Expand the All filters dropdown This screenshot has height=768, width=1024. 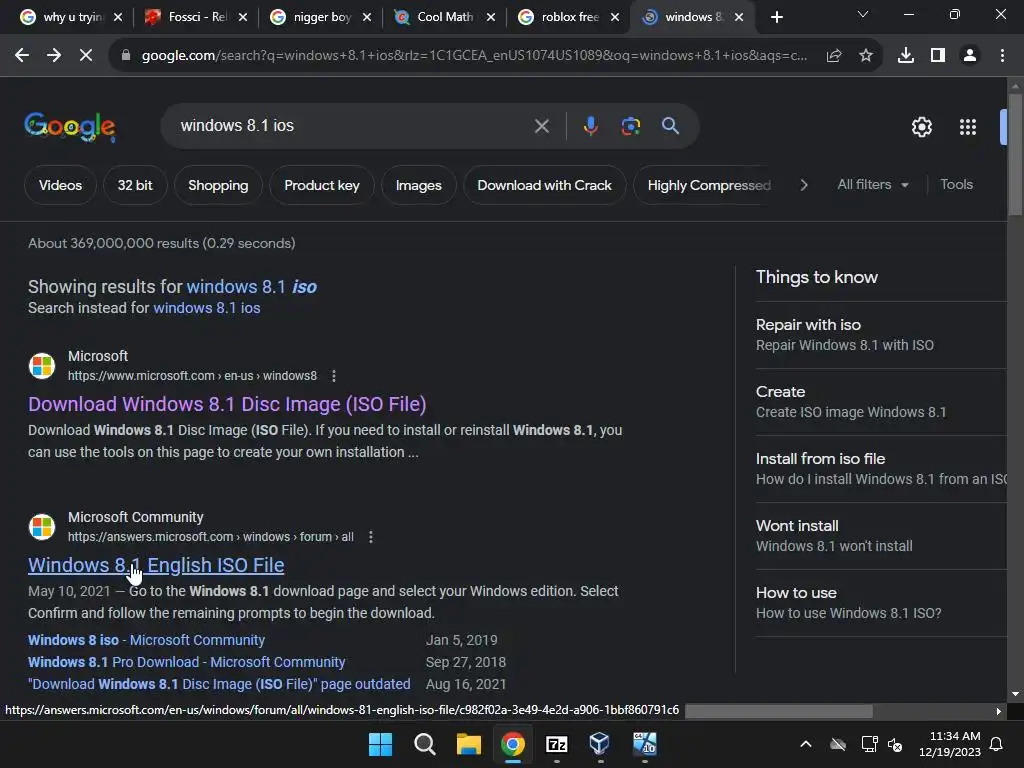(873, 185)
